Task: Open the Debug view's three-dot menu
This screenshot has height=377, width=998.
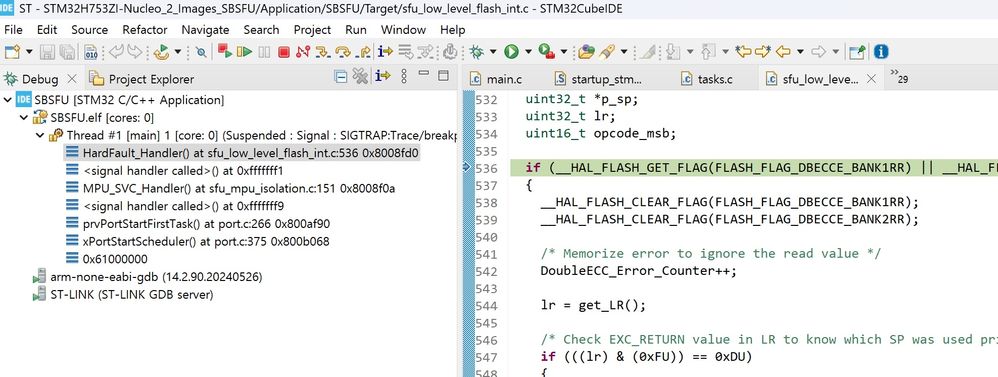Action: pos(404,77)
